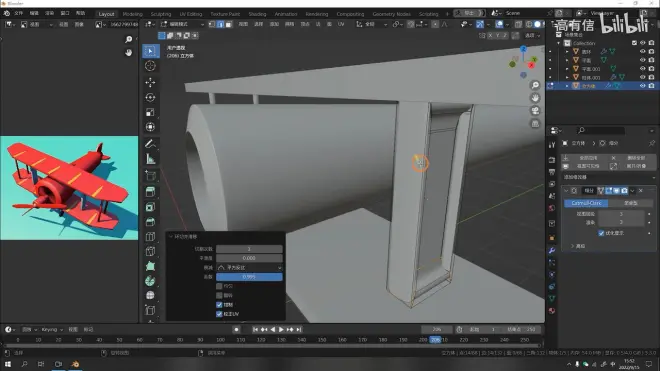This screenshot has height=371, width=660.
Task: Select the Knife tool
Action: click(x=150, y=251)
